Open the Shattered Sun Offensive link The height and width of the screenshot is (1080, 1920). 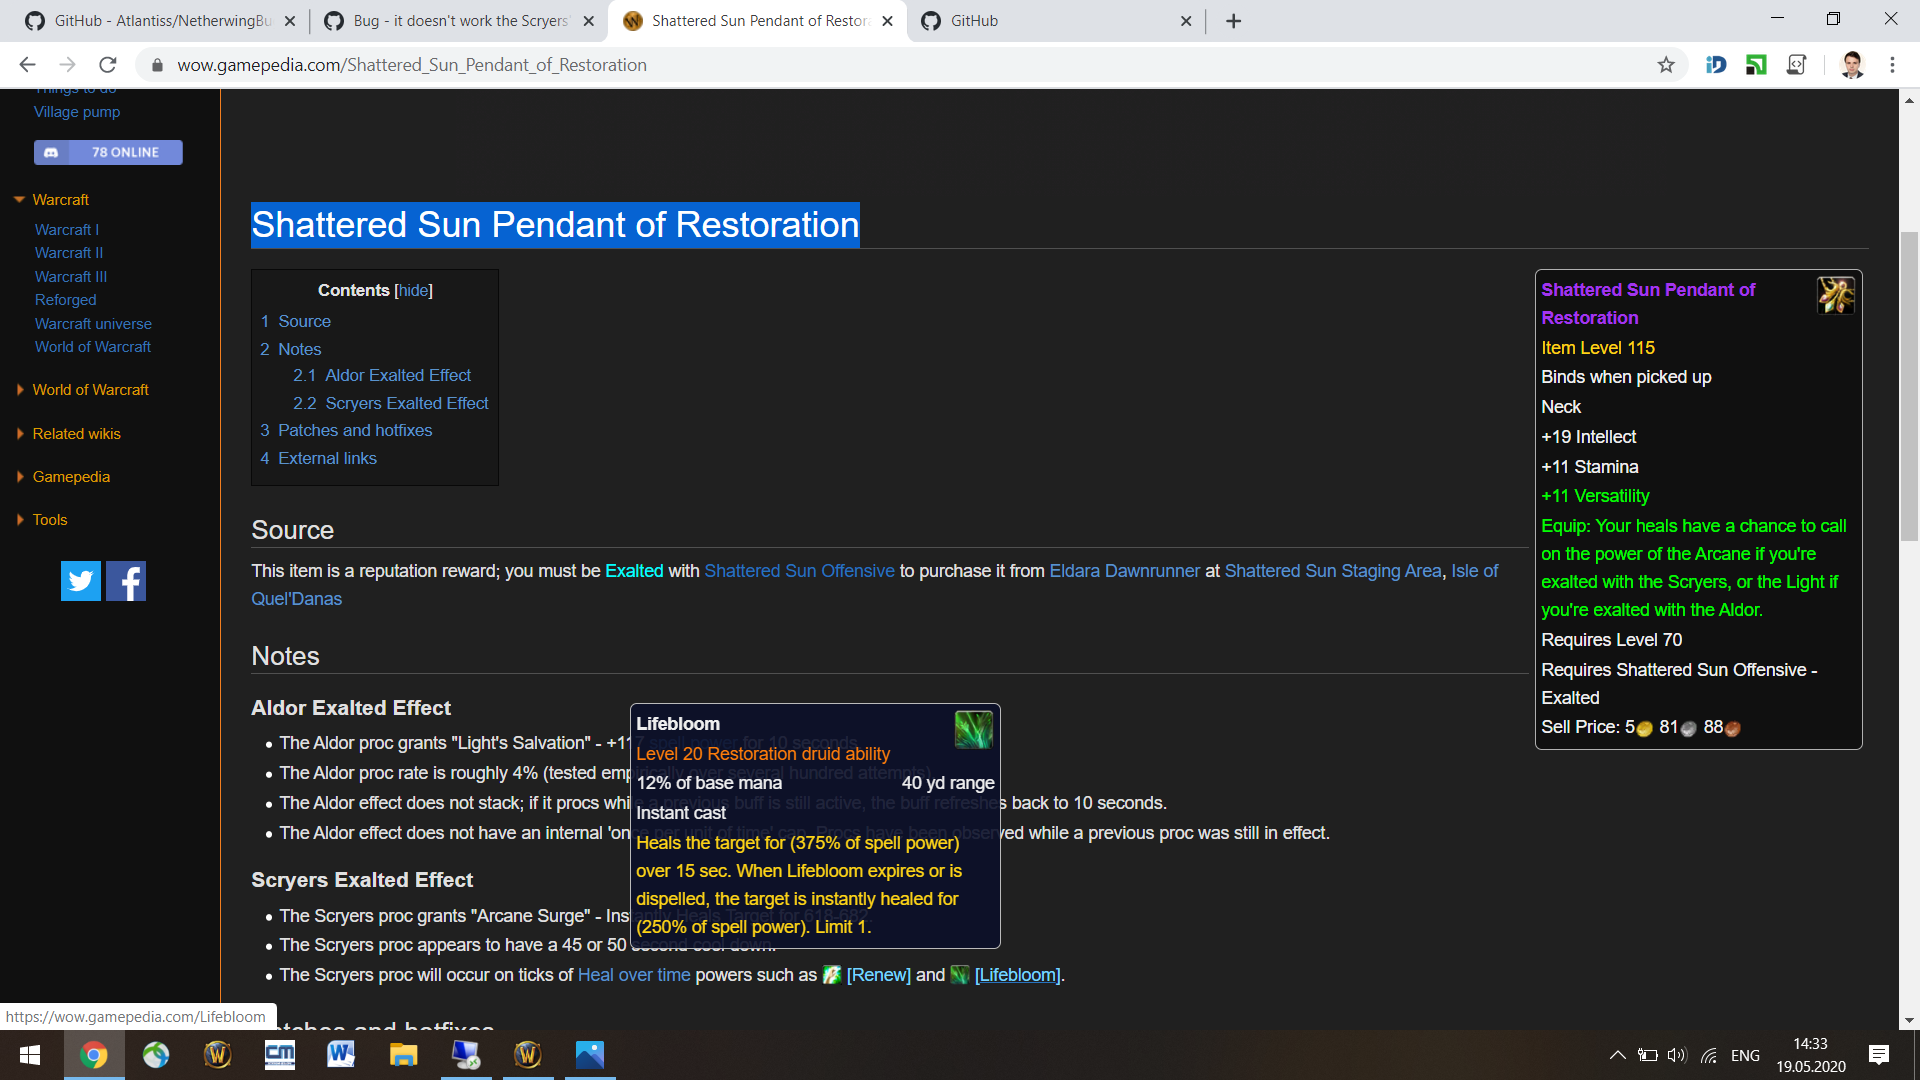(x=799, y=570)
